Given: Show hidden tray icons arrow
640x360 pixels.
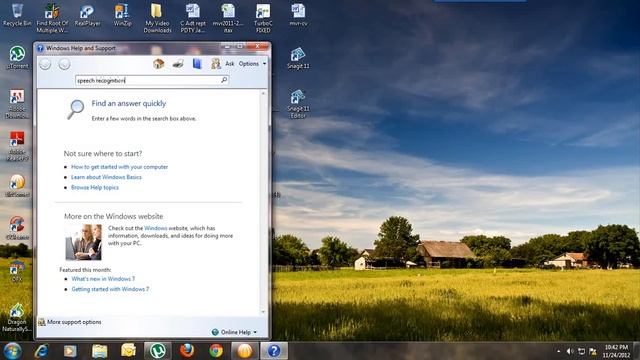Looking at the screenshot, I should tap(558, 351).
